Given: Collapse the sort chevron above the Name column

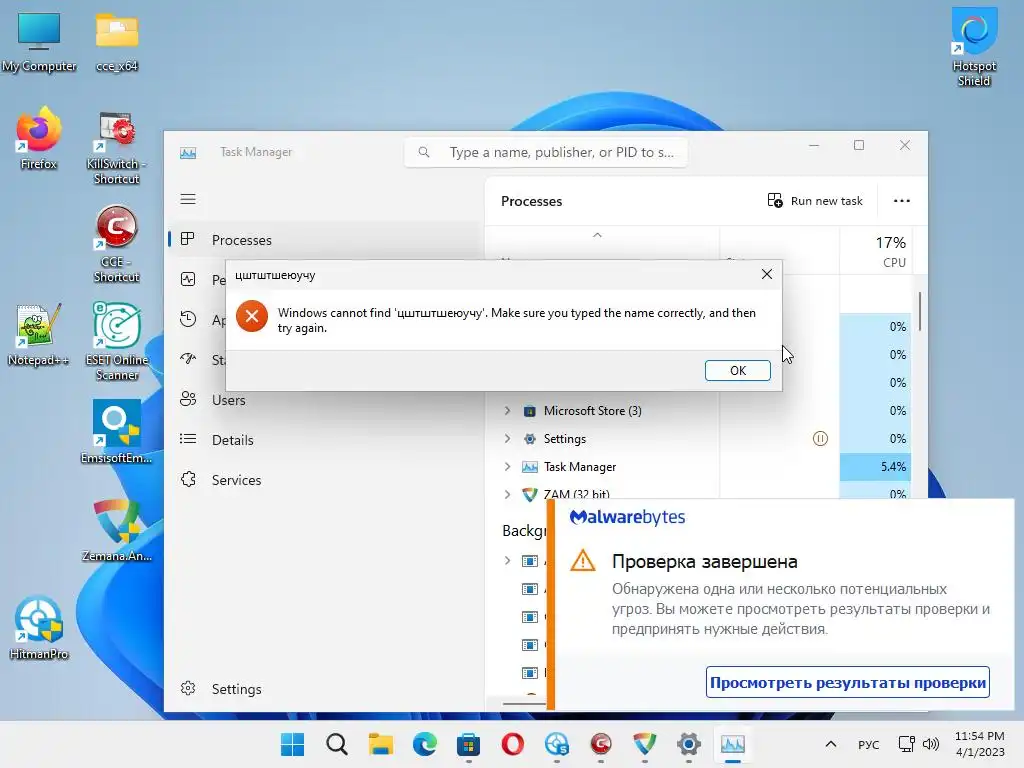Looking at the screenshot, I should [x=597, y=235].
